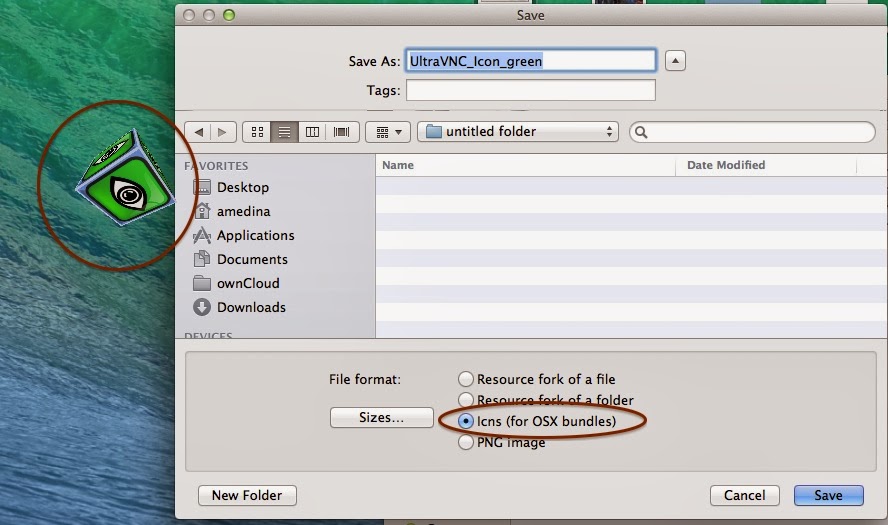Sort by the Name column header

coord(526,165)
